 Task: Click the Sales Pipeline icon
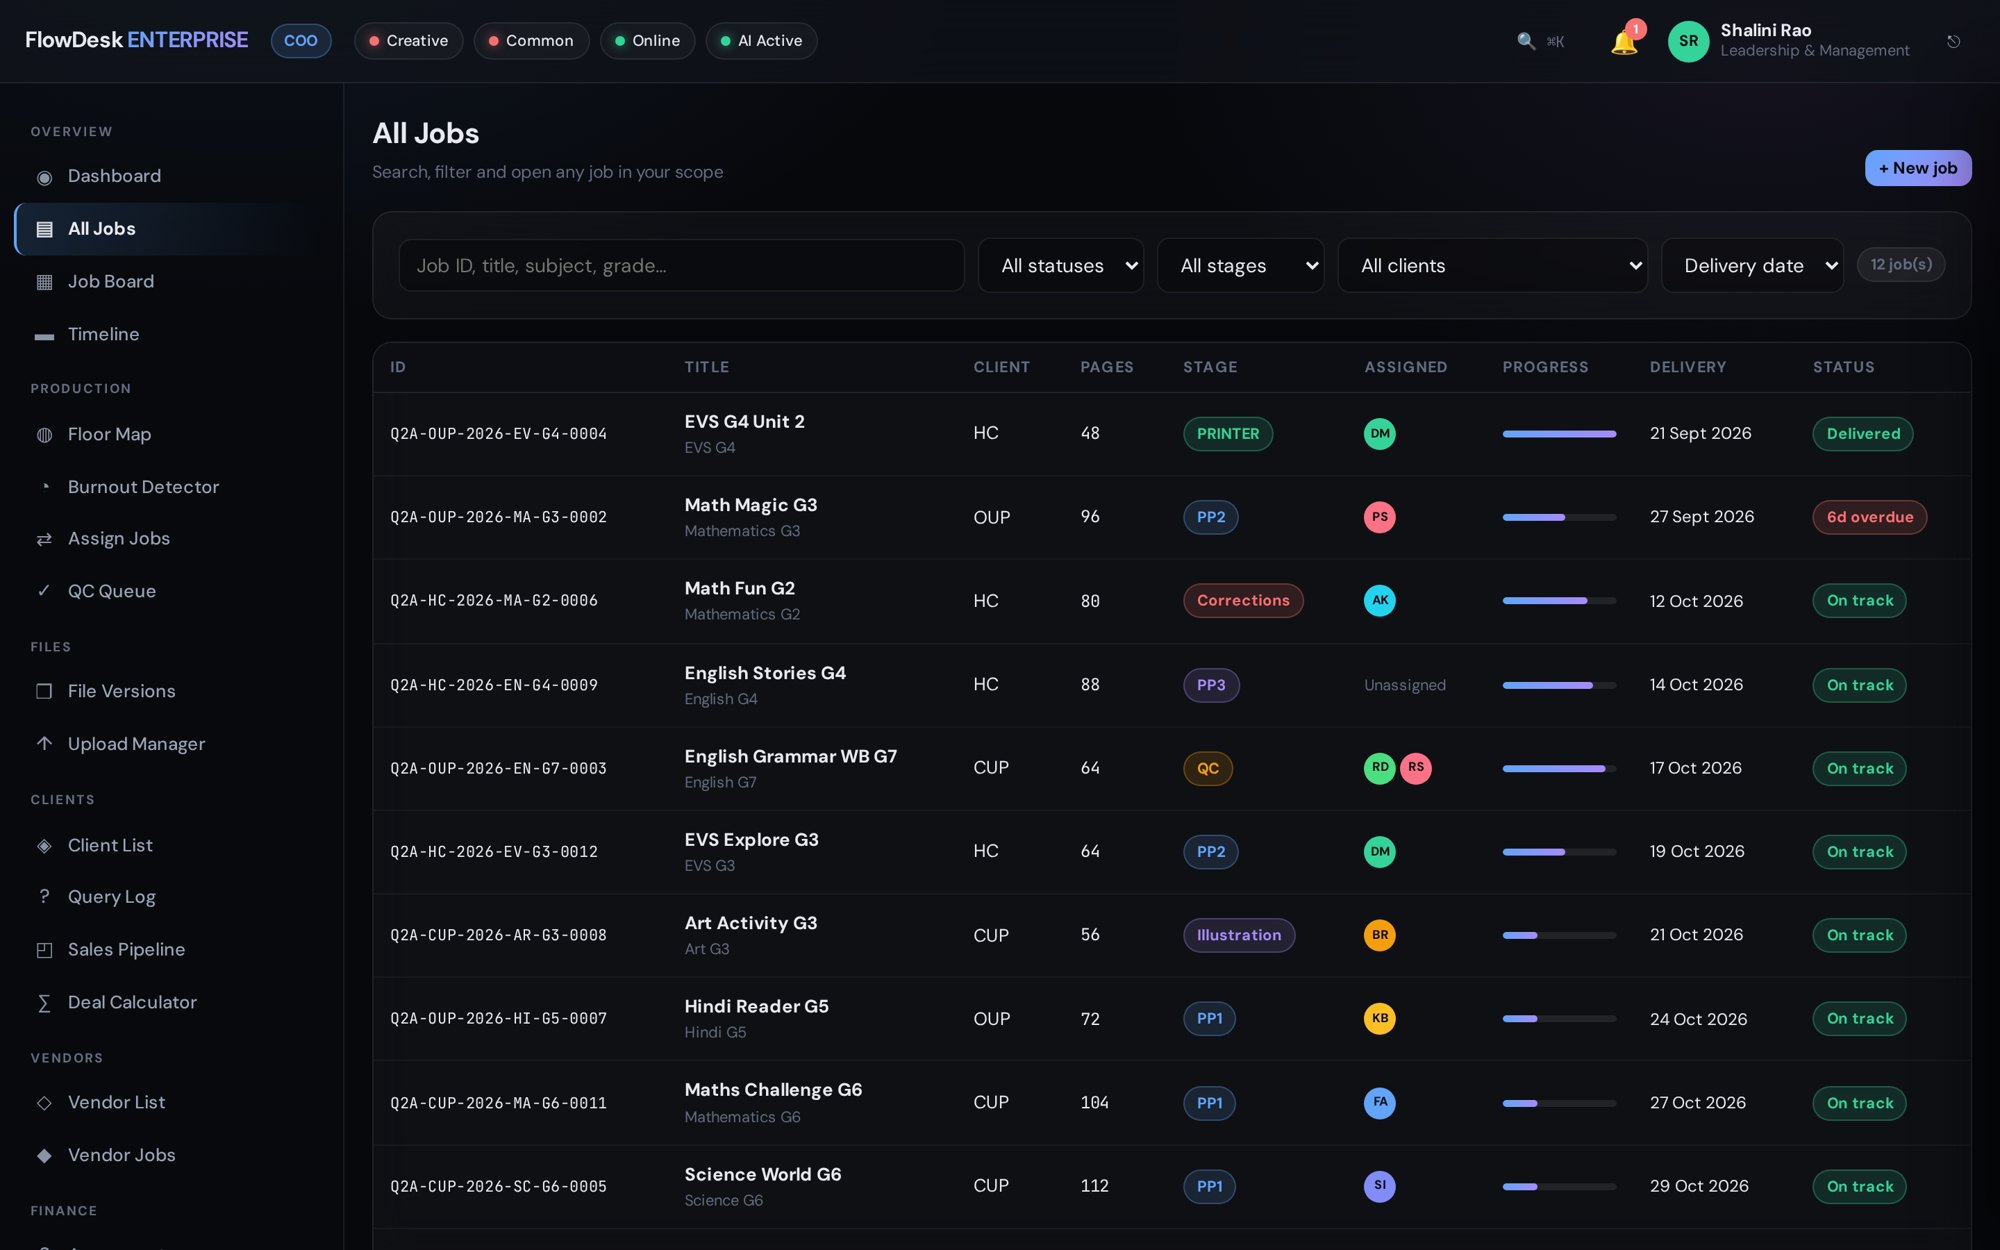click(x=44, y=950)
